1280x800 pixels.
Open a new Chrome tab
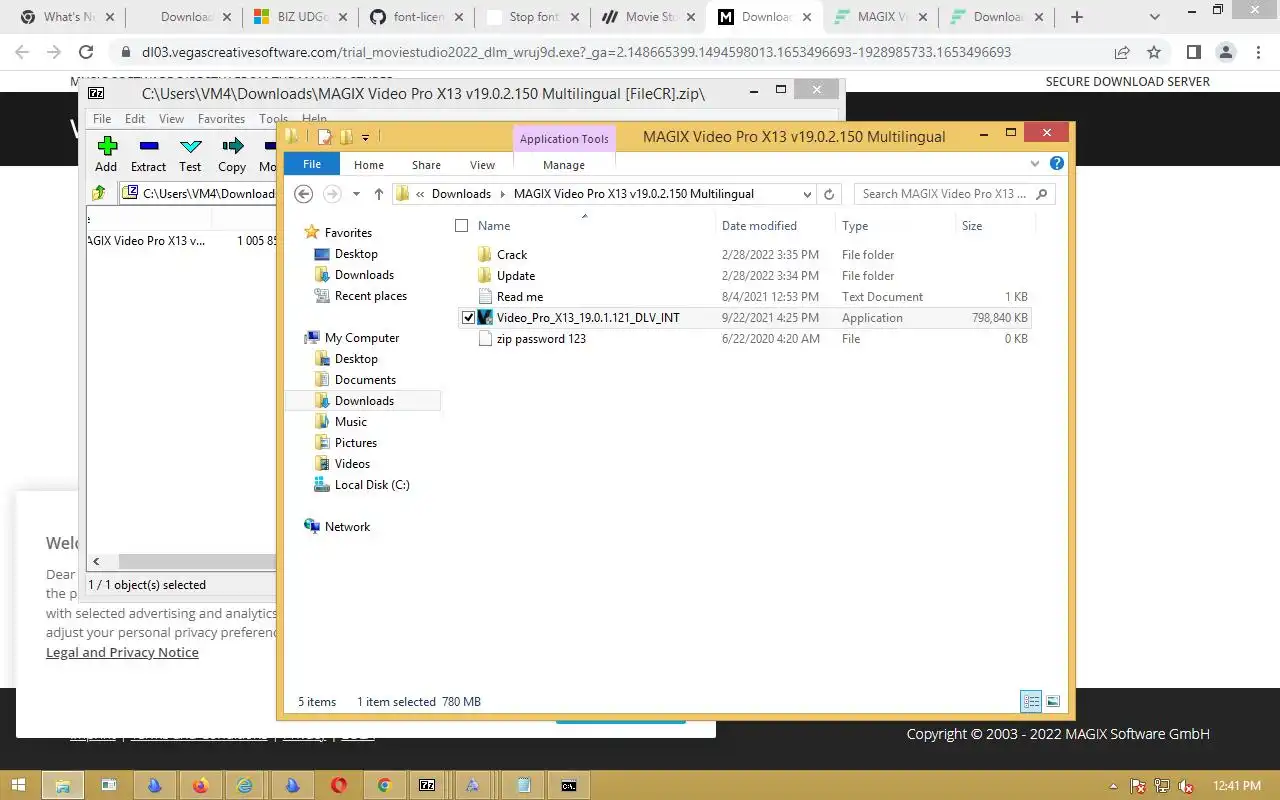[x=1076, y=17]
